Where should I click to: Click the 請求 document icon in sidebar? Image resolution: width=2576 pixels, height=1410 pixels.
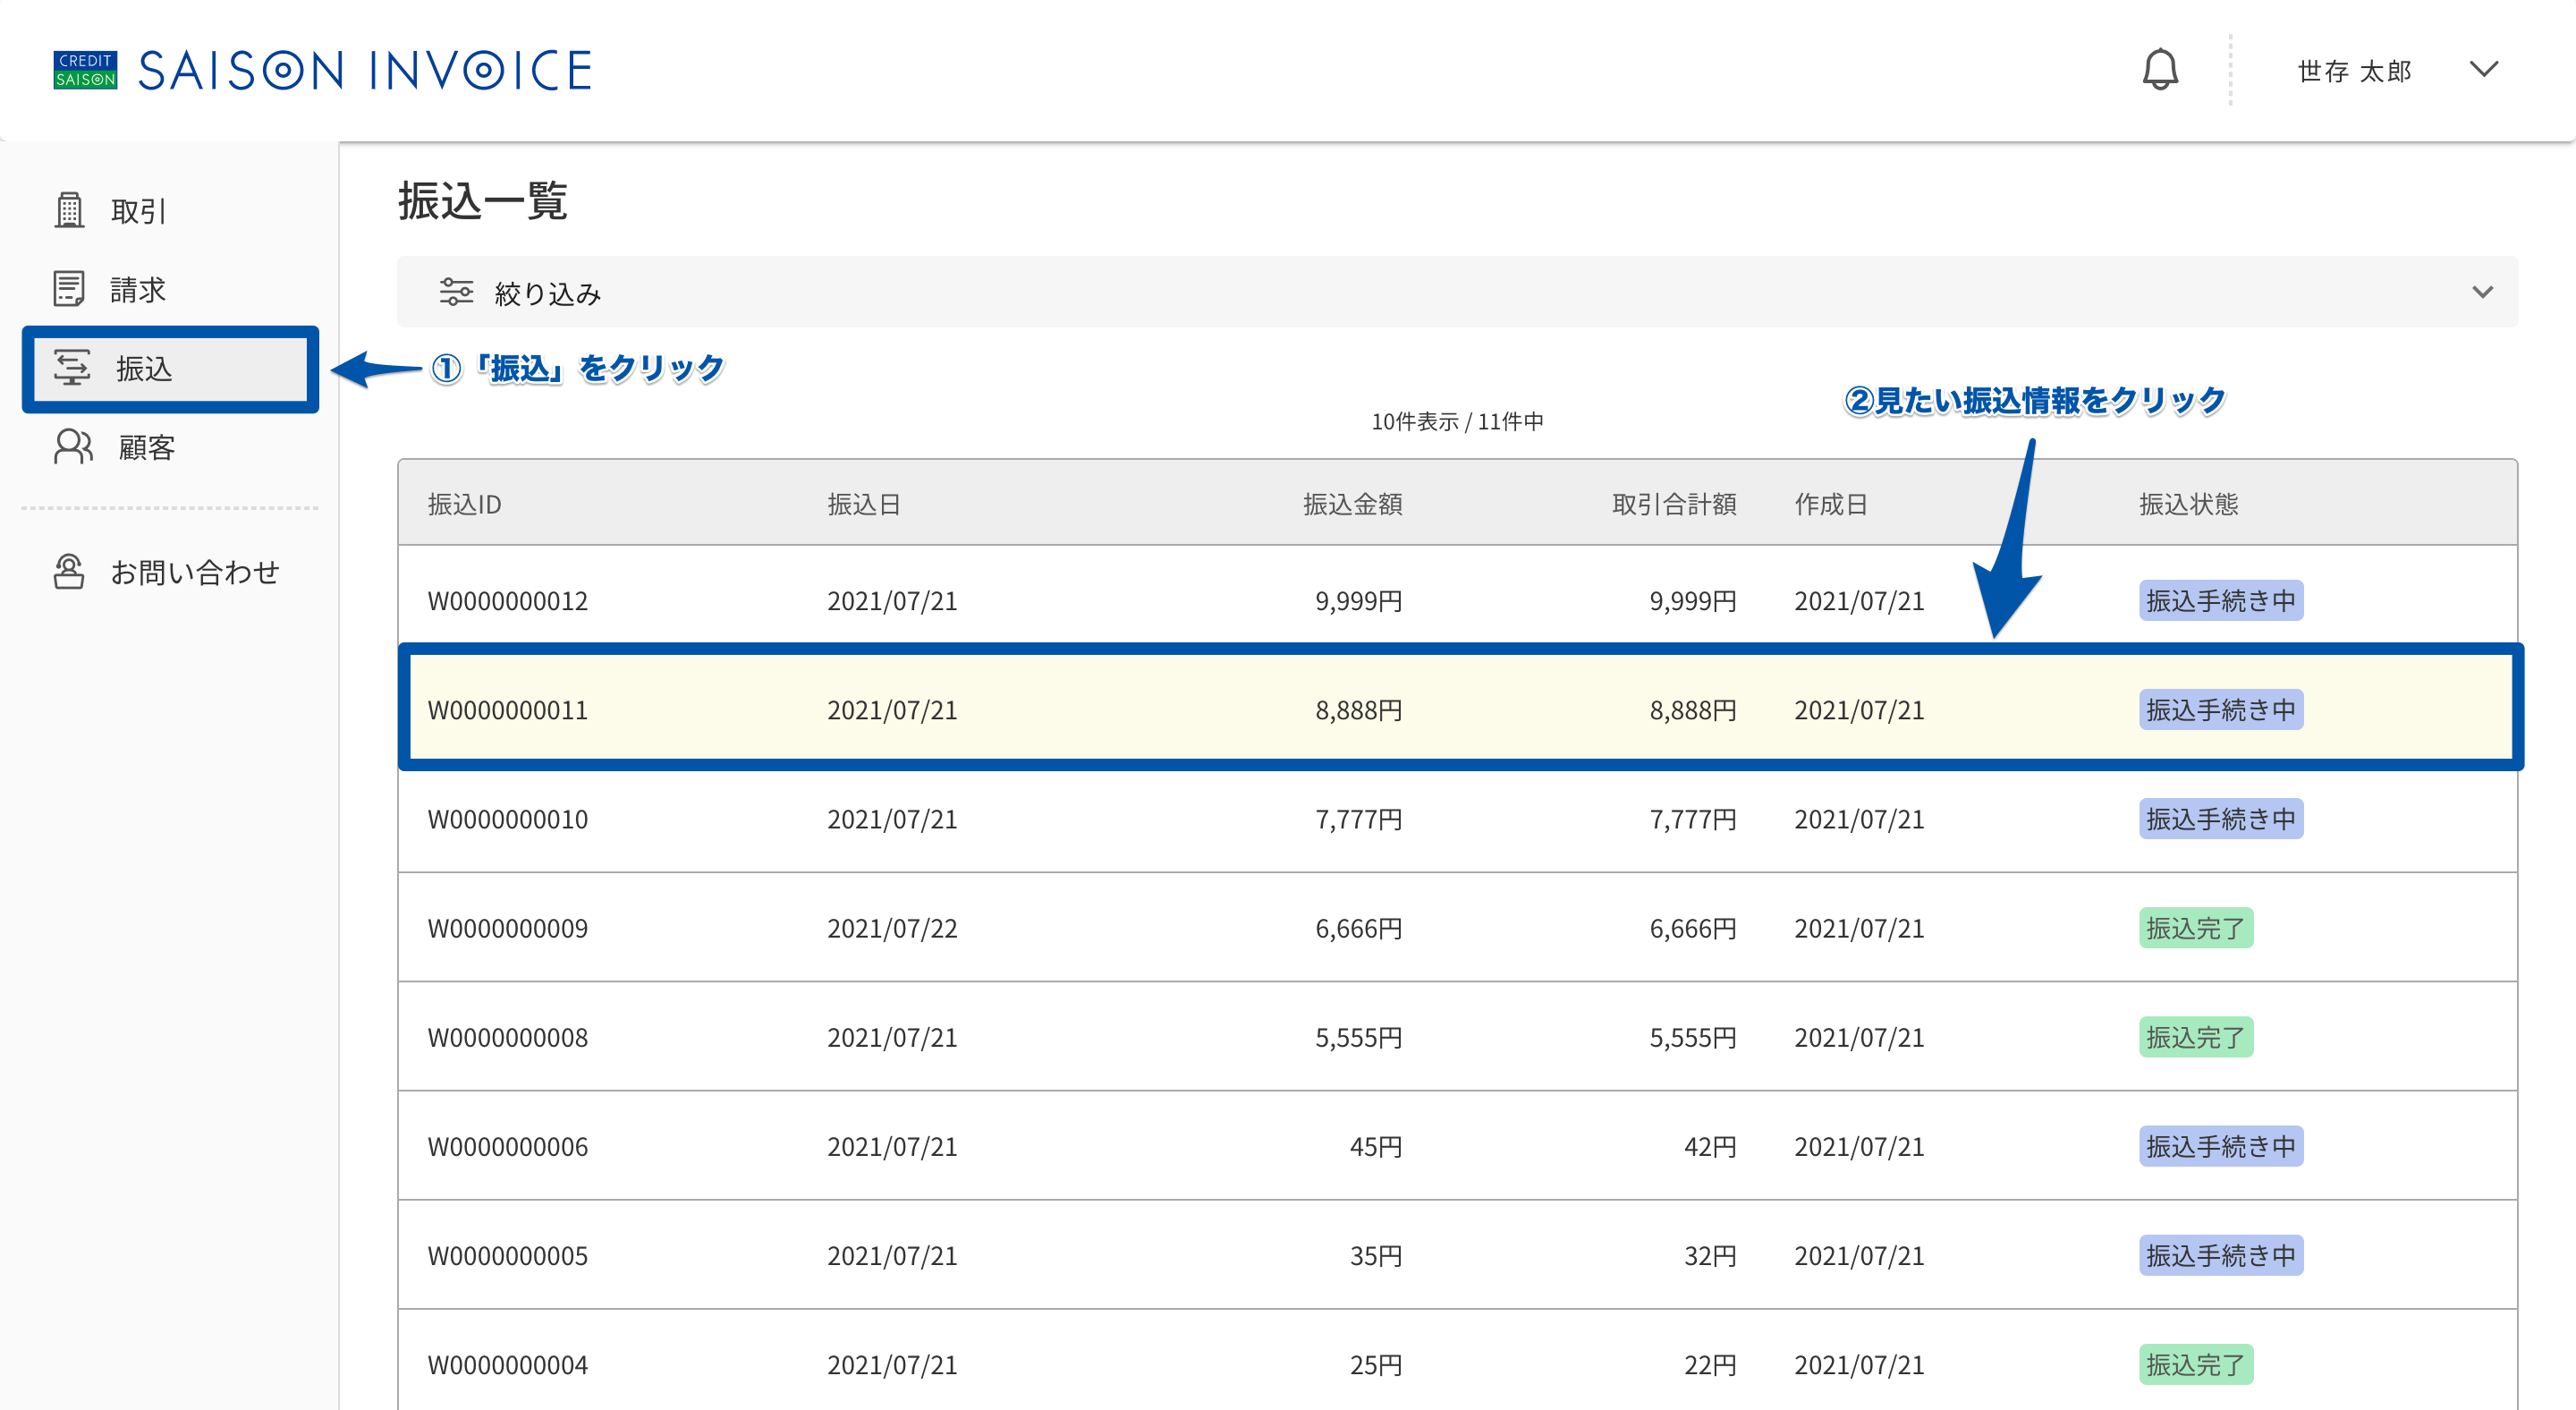69,289
